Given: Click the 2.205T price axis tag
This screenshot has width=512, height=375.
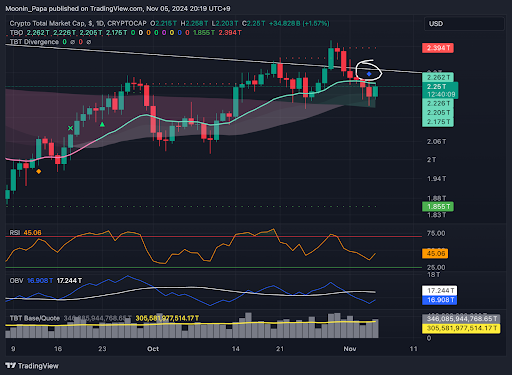Looking at the screenshot, I should click(438, 113).
